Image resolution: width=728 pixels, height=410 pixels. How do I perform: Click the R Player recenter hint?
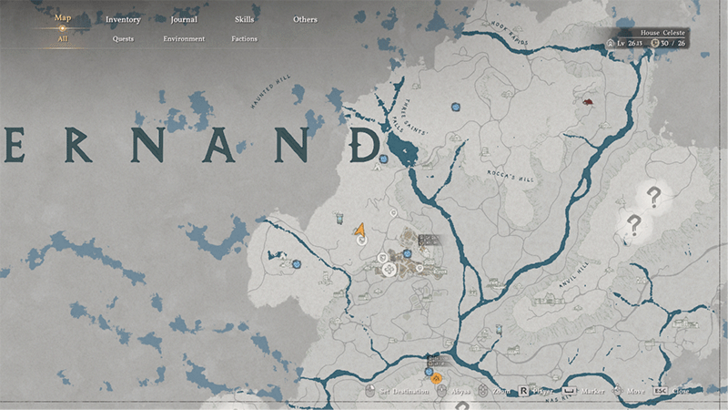coord(535,391)
